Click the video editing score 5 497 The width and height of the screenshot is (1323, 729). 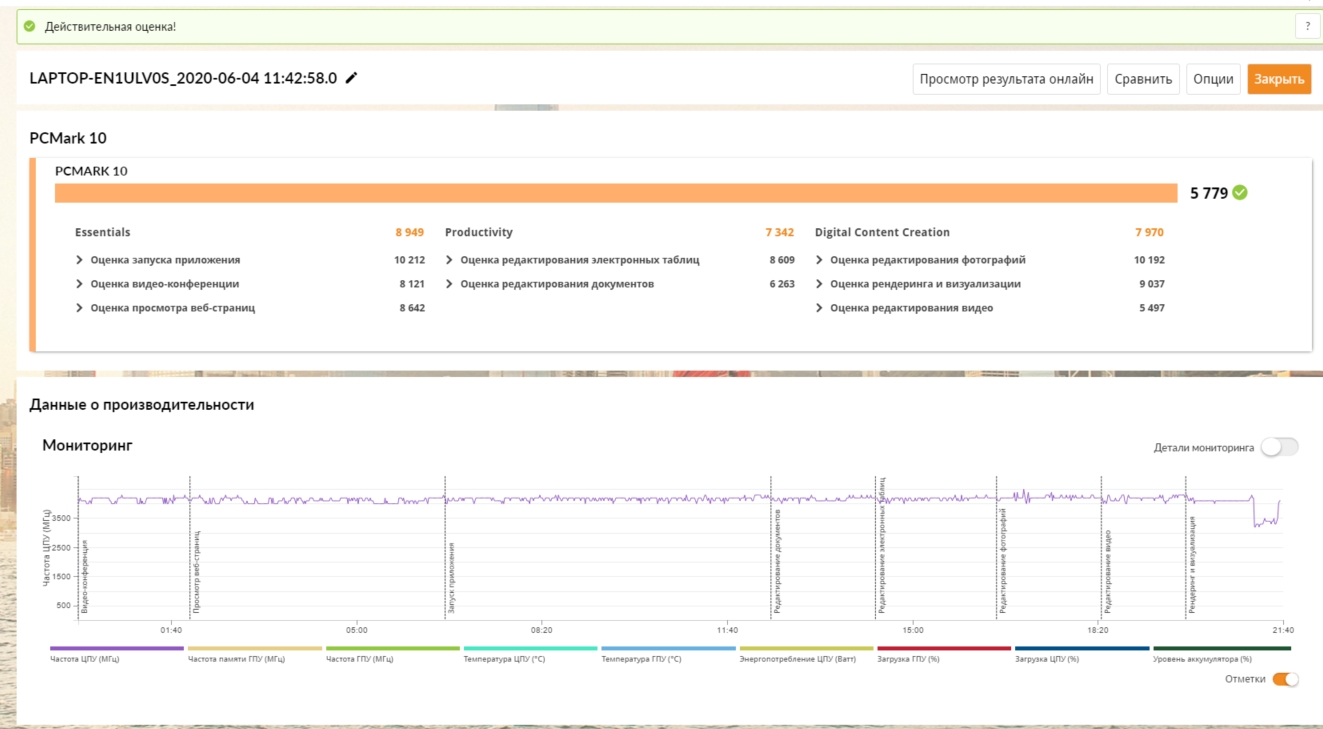coord(1152,308)
